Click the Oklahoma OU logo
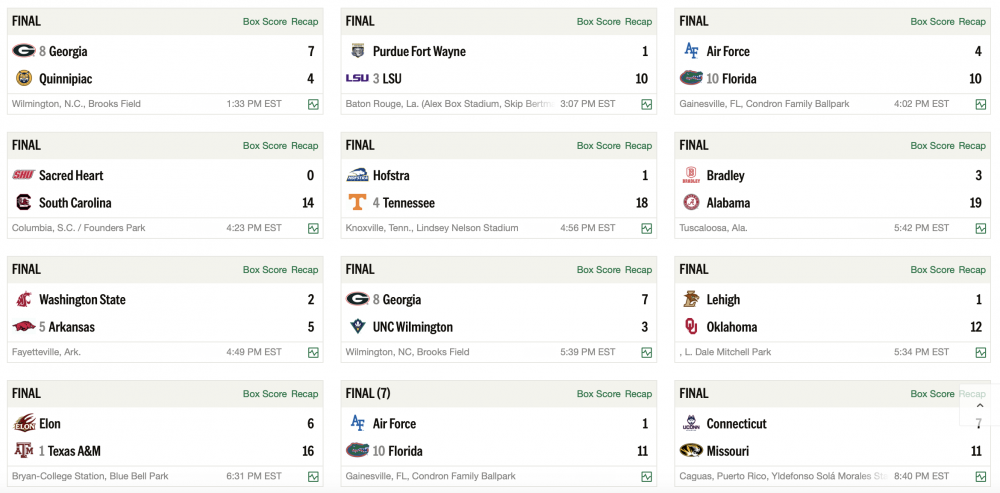 pos(691,326)
